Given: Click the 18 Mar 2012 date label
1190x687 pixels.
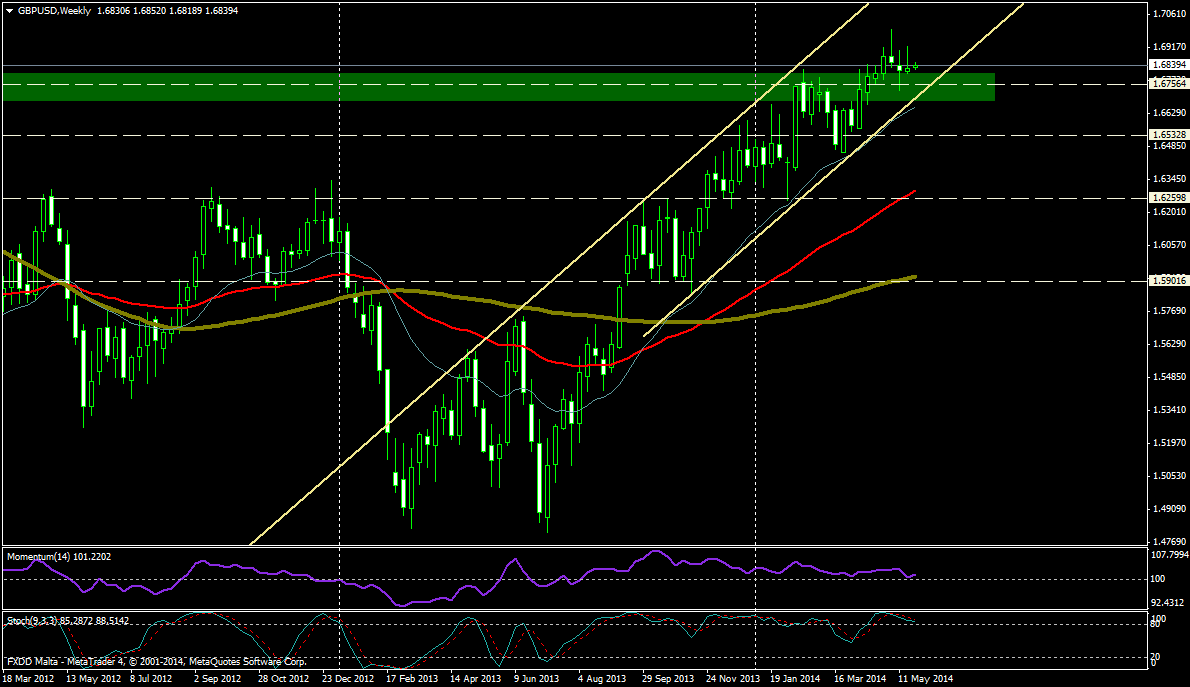Looking at the screenshot, I should coord(28,678).
